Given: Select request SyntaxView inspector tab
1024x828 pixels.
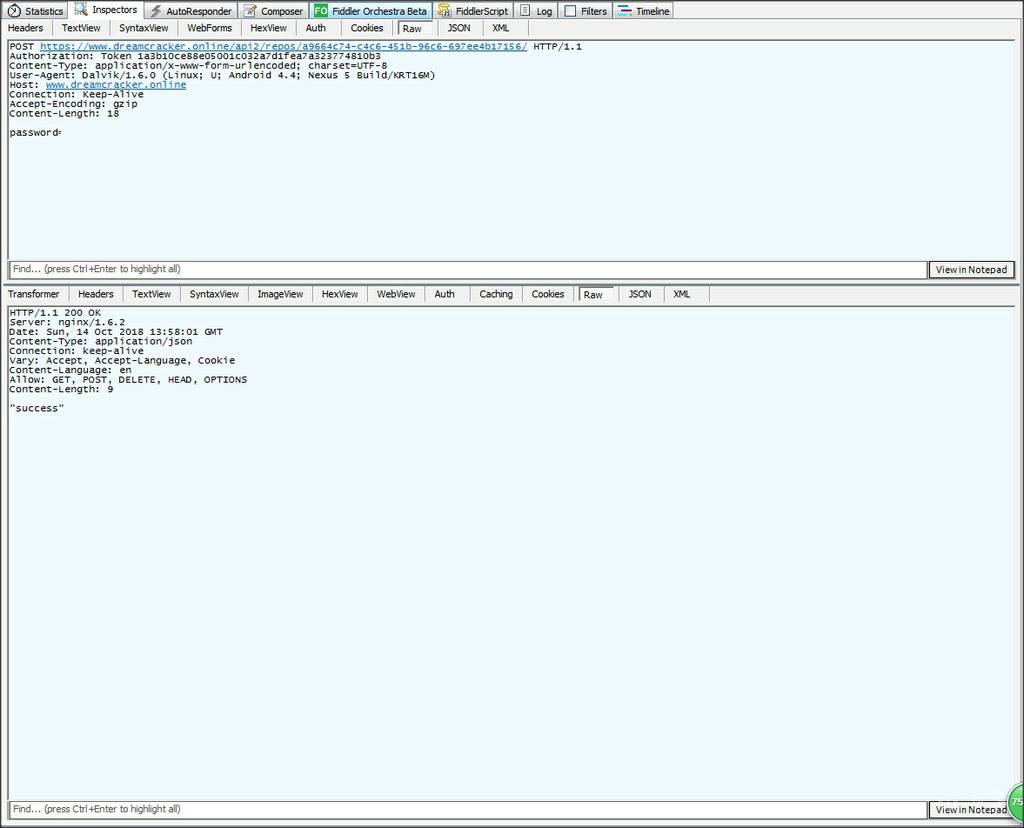Looking at the screenshot, I should click(x=144, y=28).
